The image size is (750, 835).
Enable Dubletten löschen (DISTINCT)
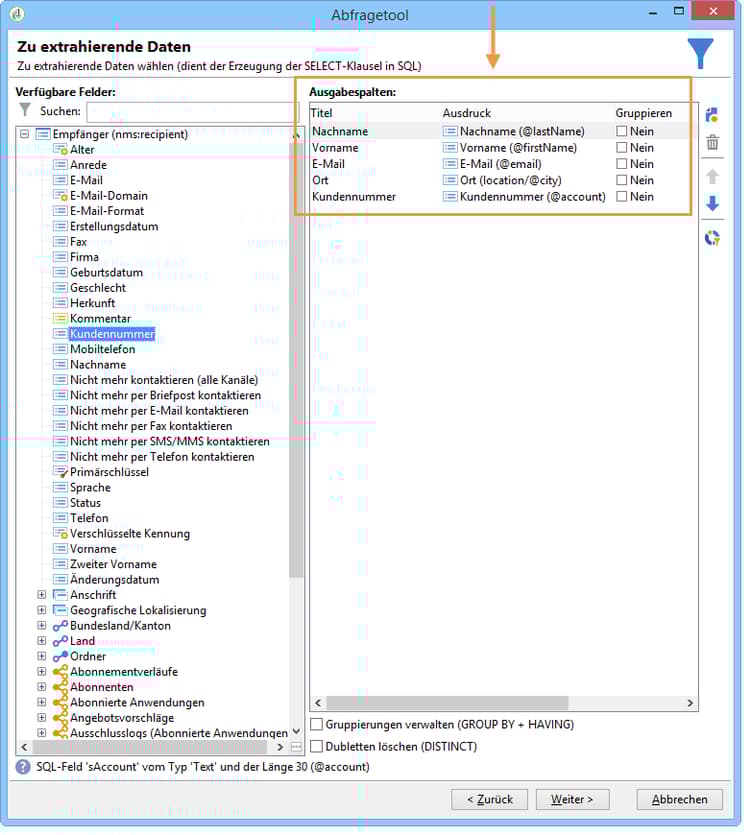click(316, 746)
